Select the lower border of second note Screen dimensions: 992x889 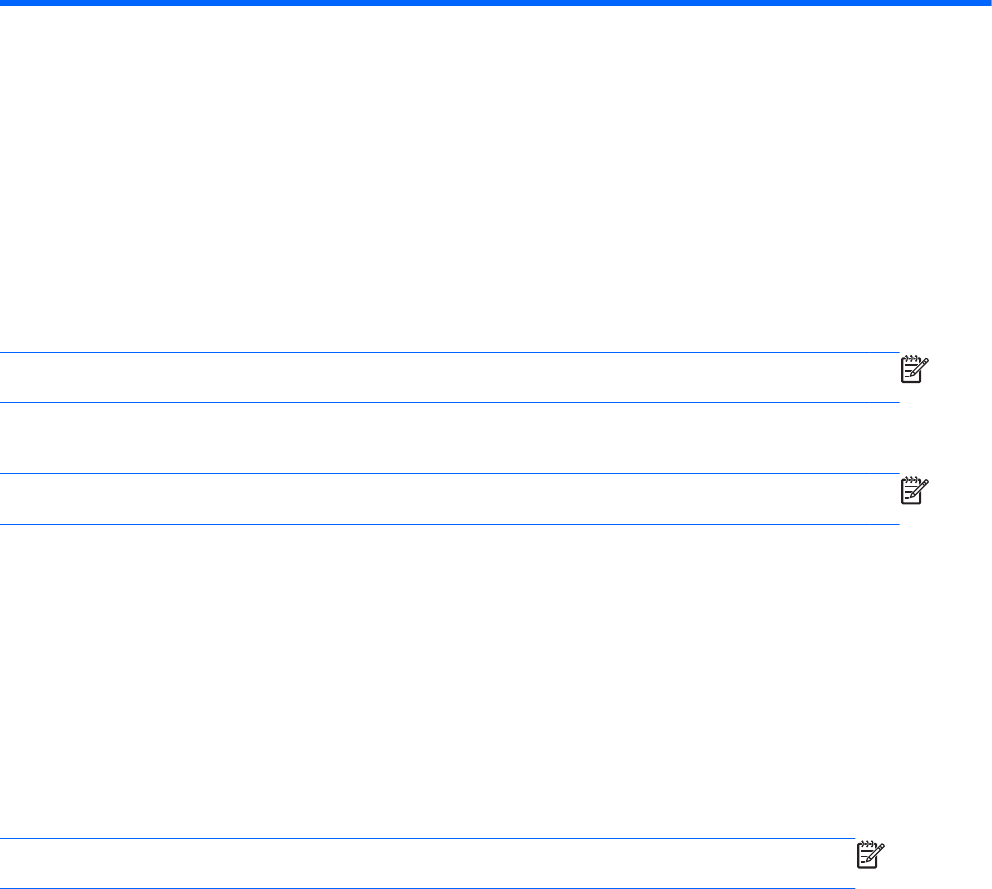tap(440, 524)
